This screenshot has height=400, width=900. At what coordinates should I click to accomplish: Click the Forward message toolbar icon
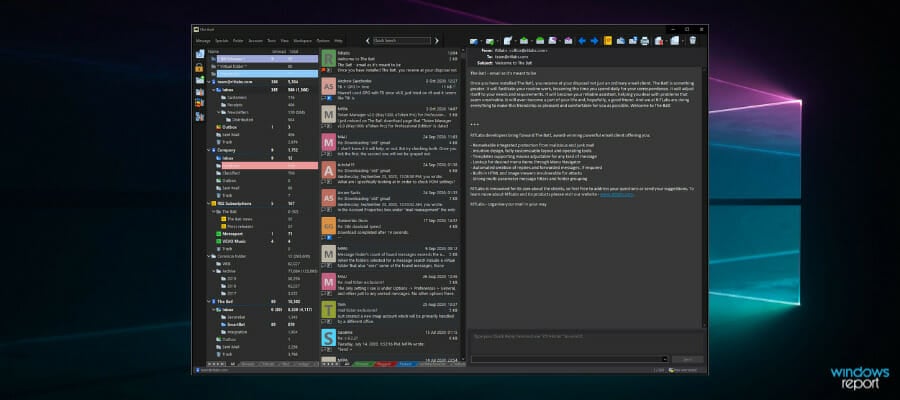click(x=552, y=41)
